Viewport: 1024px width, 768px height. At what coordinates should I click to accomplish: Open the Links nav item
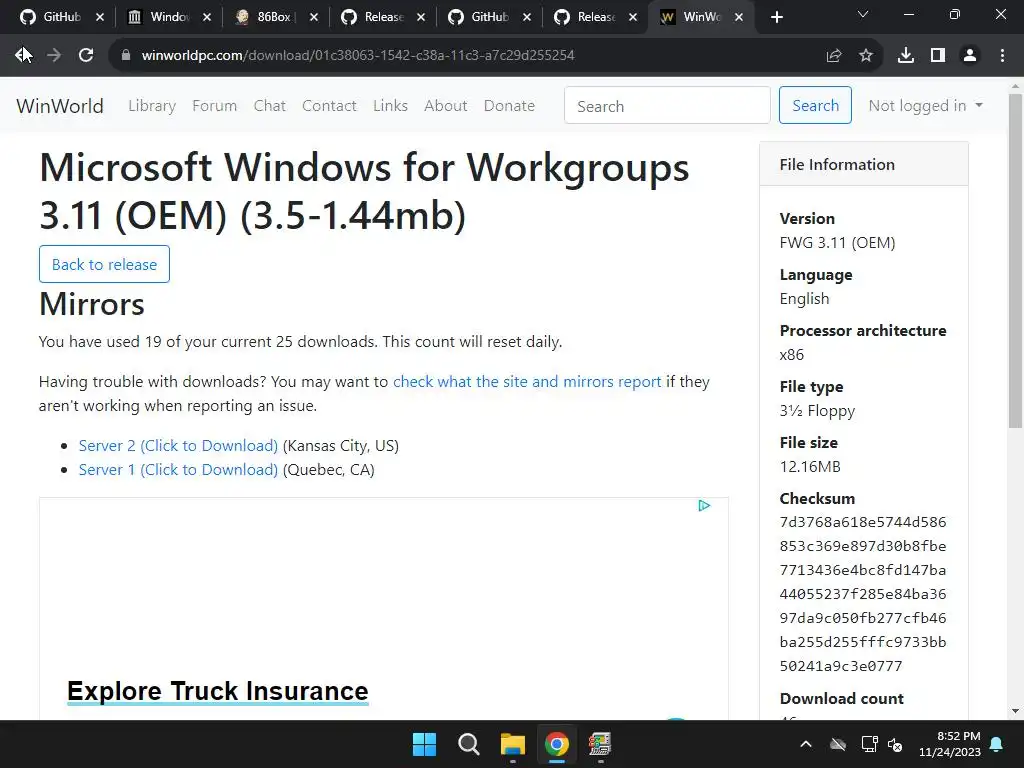(391, 106)
